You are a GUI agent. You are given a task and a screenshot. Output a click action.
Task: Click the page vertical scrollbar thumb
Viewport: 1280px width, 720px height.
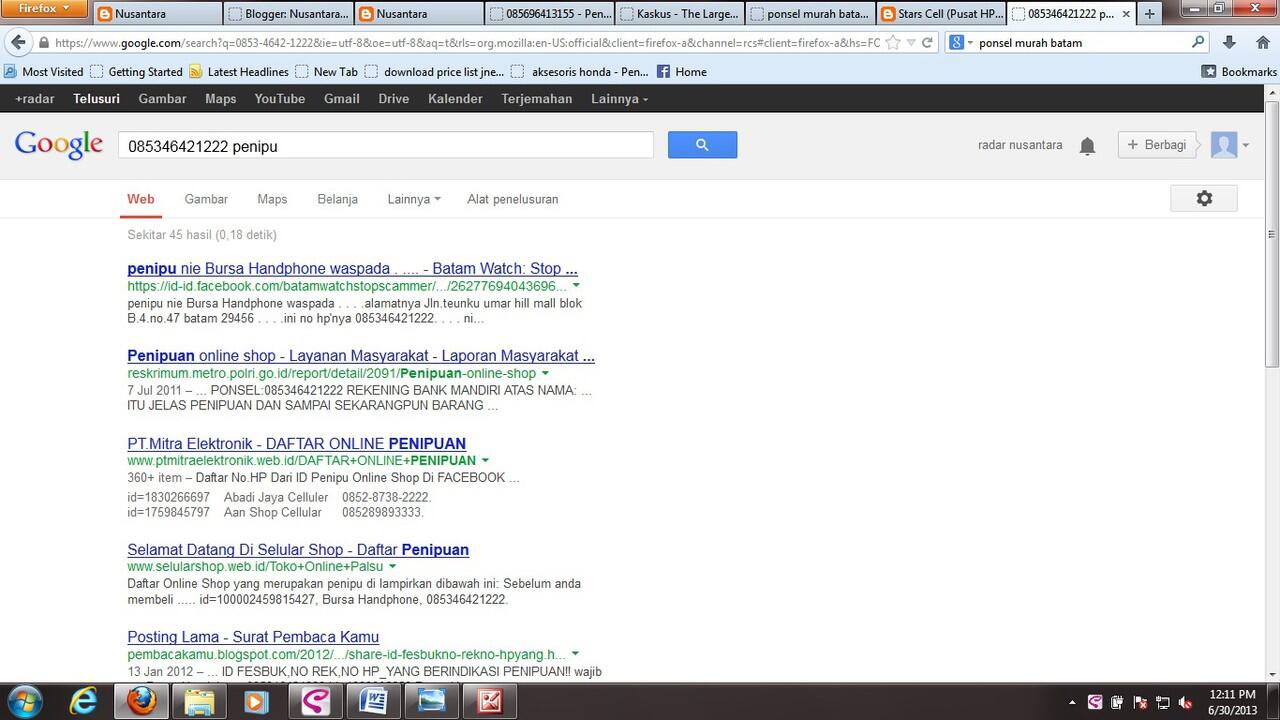tap(1272, 233)
